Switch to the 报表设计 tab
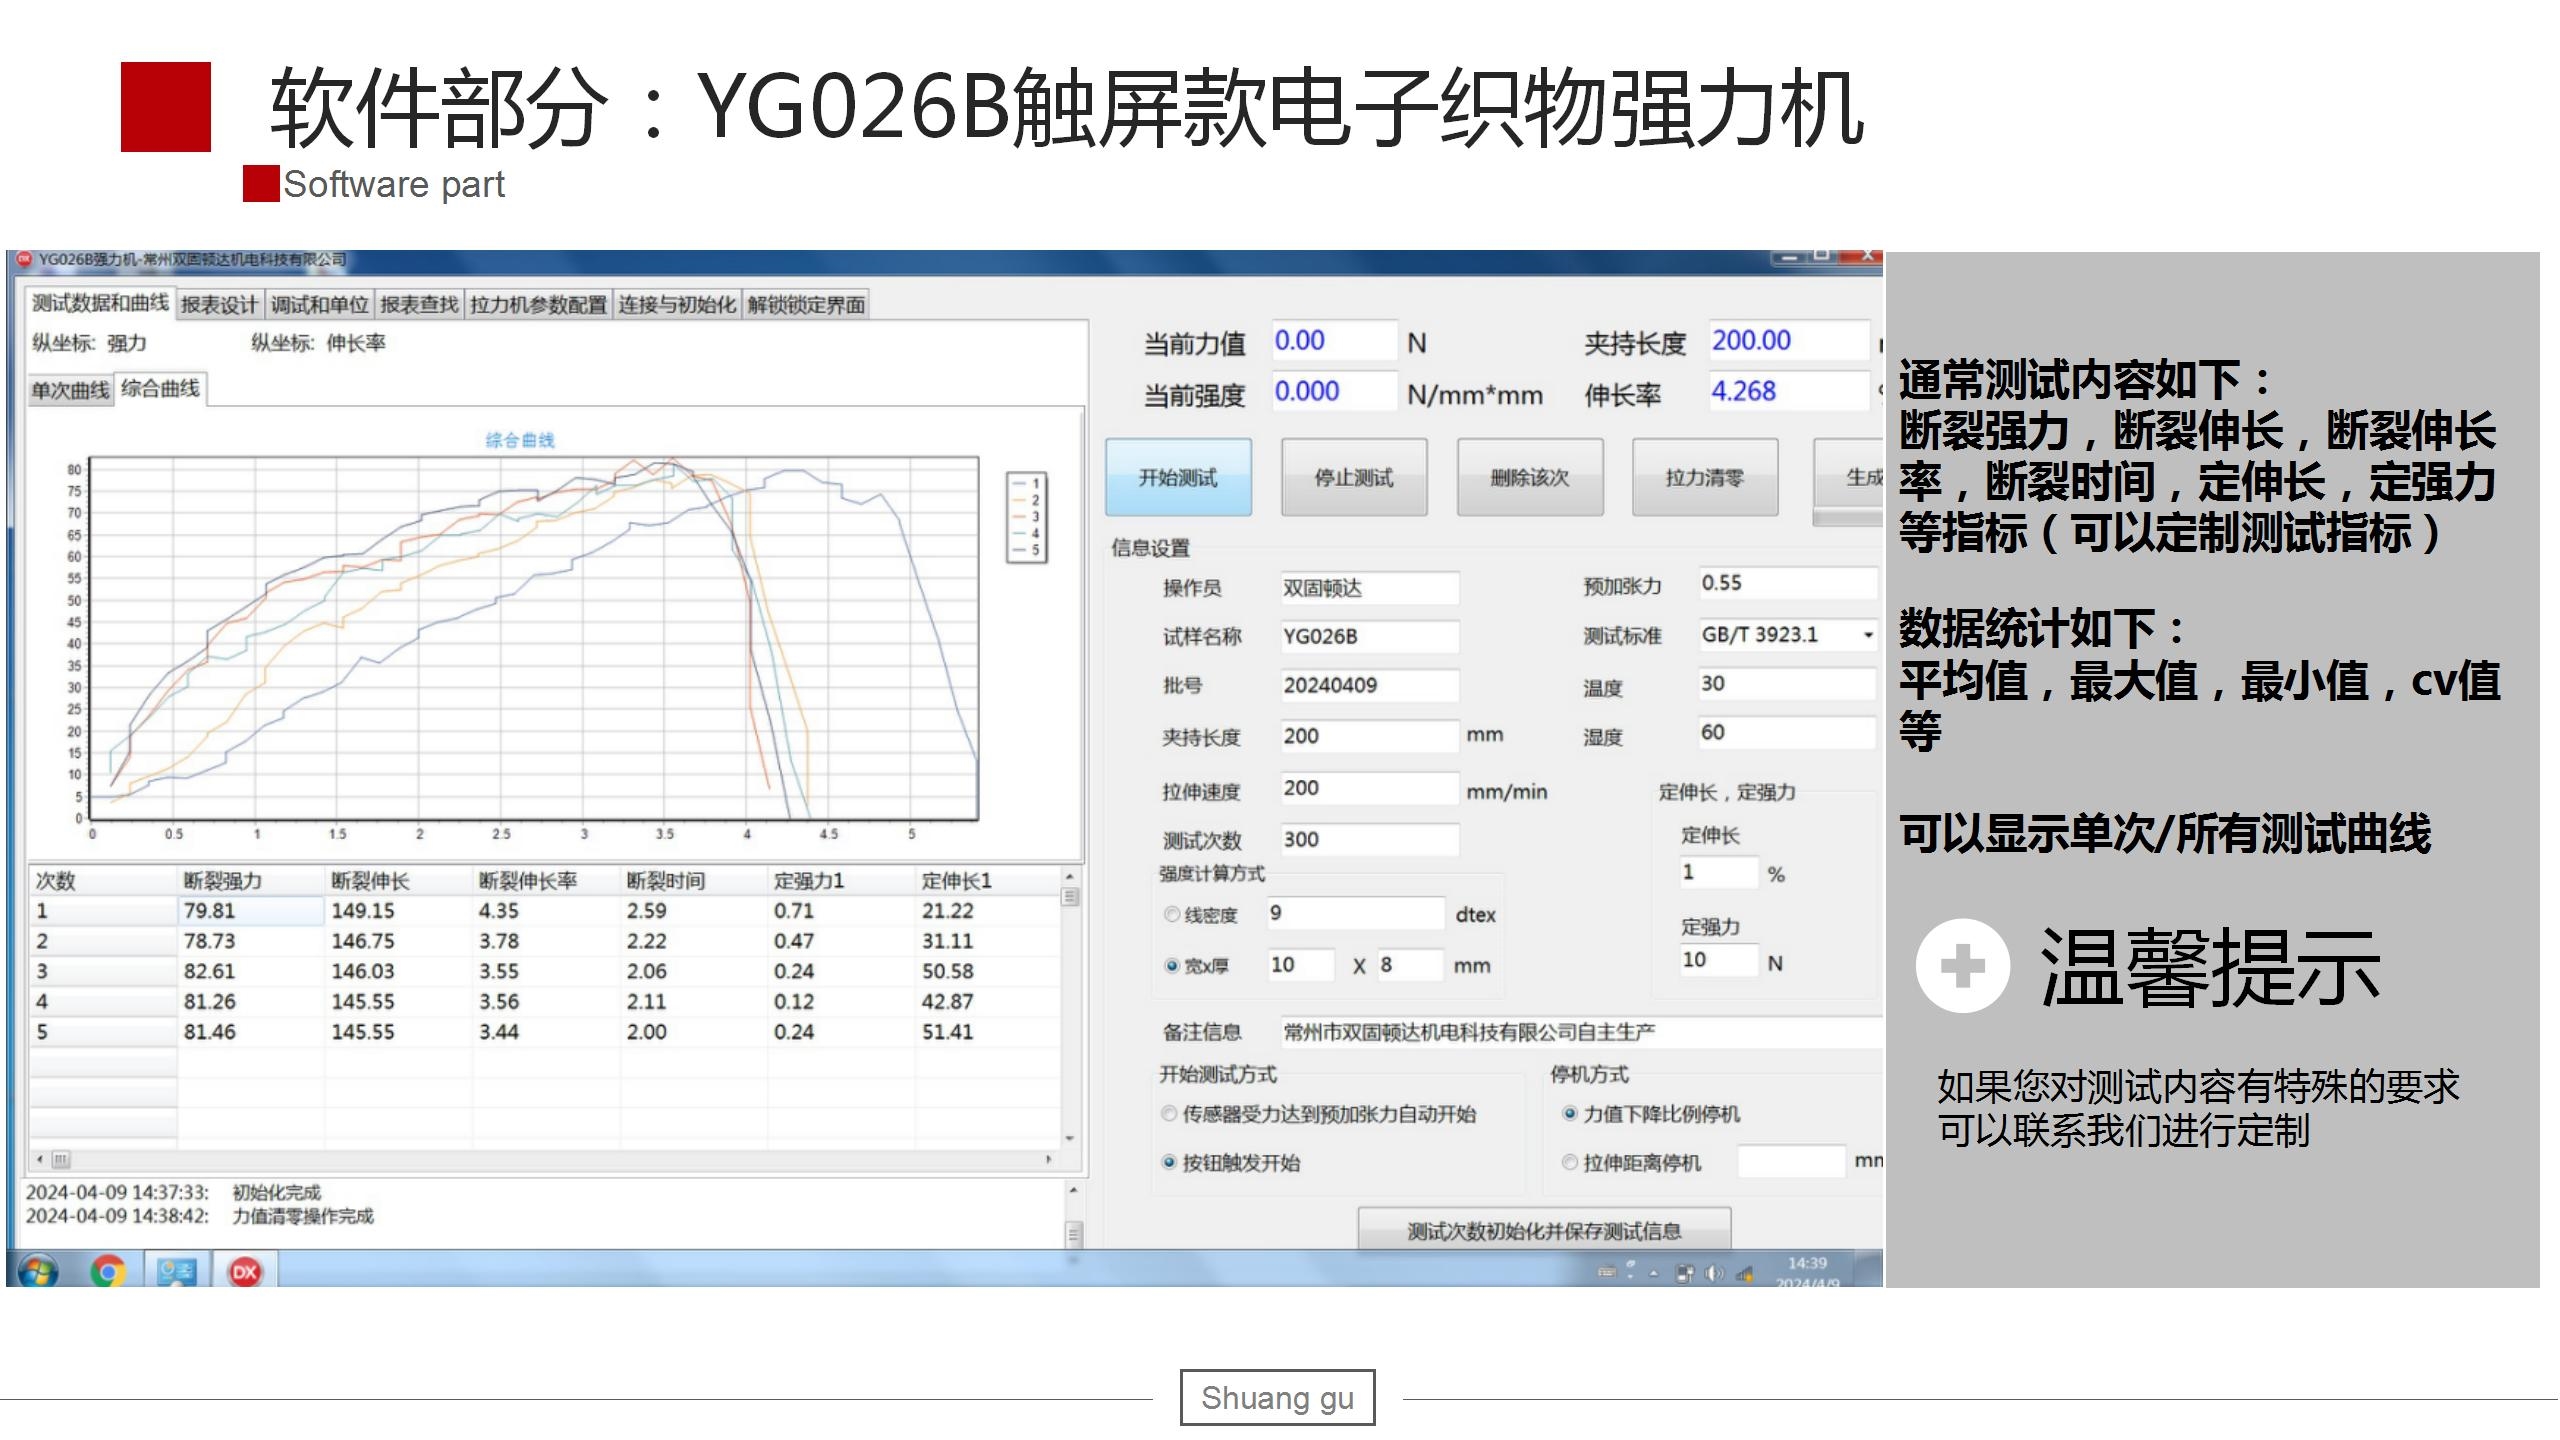 (219, 305)
